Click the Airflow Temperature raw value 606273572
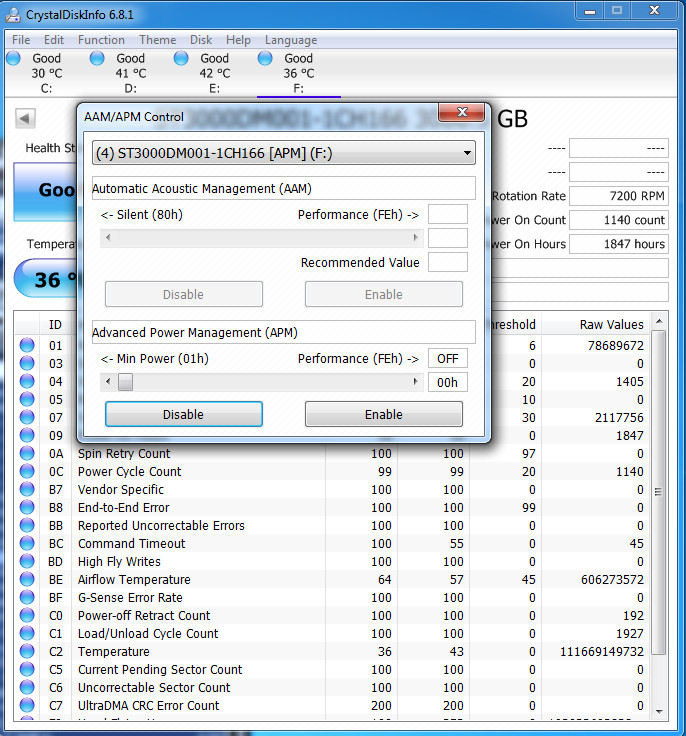Screen dimensions: 686x736 click(x=612, y=579)
